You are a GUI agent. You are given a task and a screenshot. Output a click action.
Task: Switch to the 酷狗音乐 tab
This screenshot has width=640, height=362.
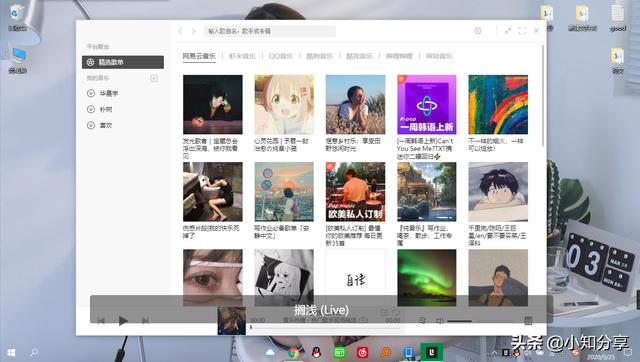click(319, 56)
